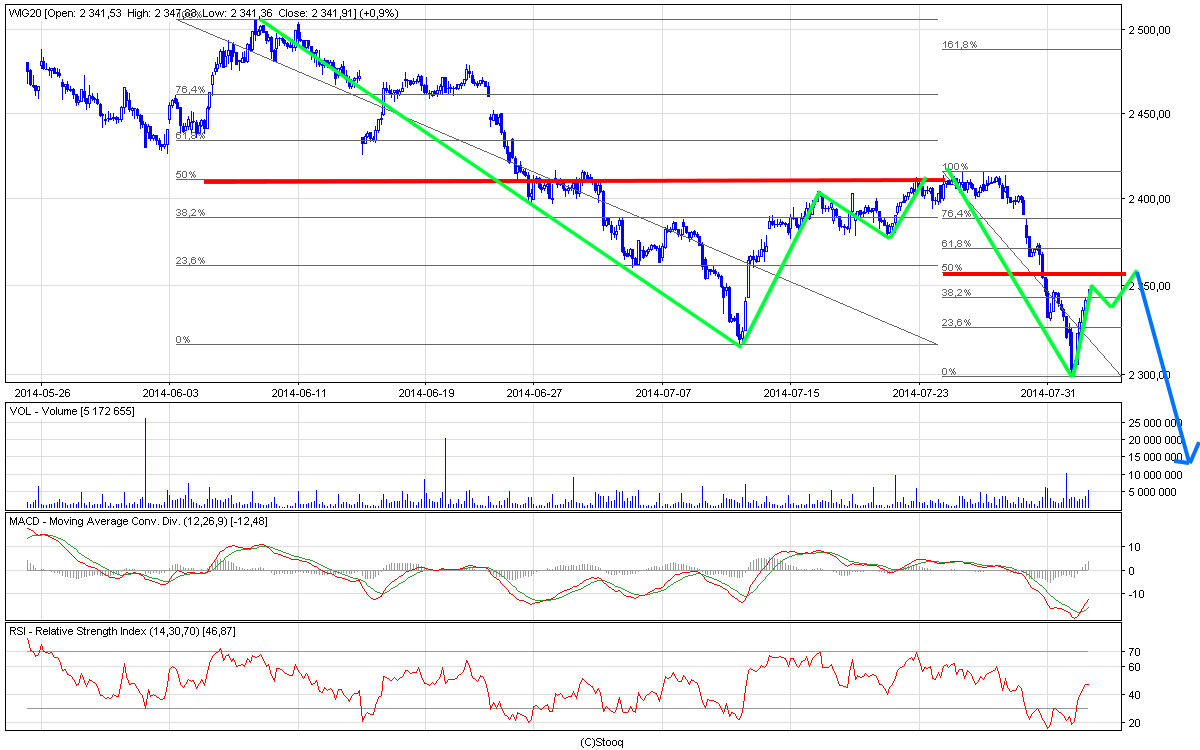Click the (C)Stooq copyright text
The width and height of the screenshot is (1200, 750).
601,742
